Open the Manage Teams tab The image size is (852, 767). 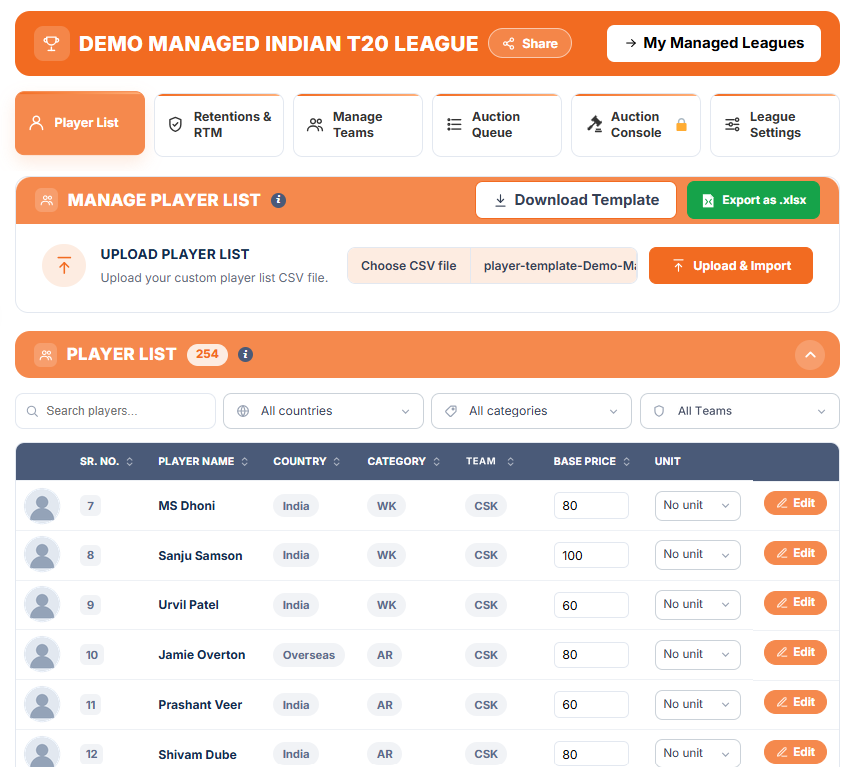(x=358, y=125)
